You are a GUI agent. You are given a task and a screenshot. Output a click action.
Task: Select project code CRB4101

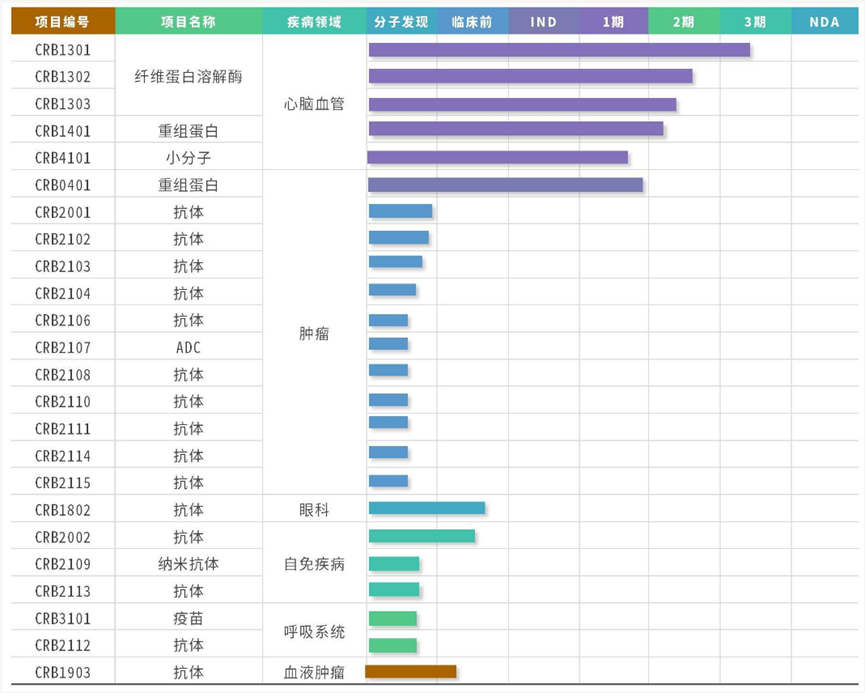pyautogui.click(x=63, y=158)
